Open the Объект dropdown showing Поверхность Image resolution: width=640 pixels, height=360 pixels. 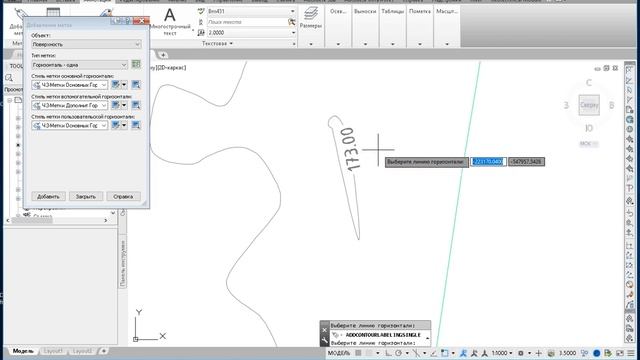click(86, 44)
